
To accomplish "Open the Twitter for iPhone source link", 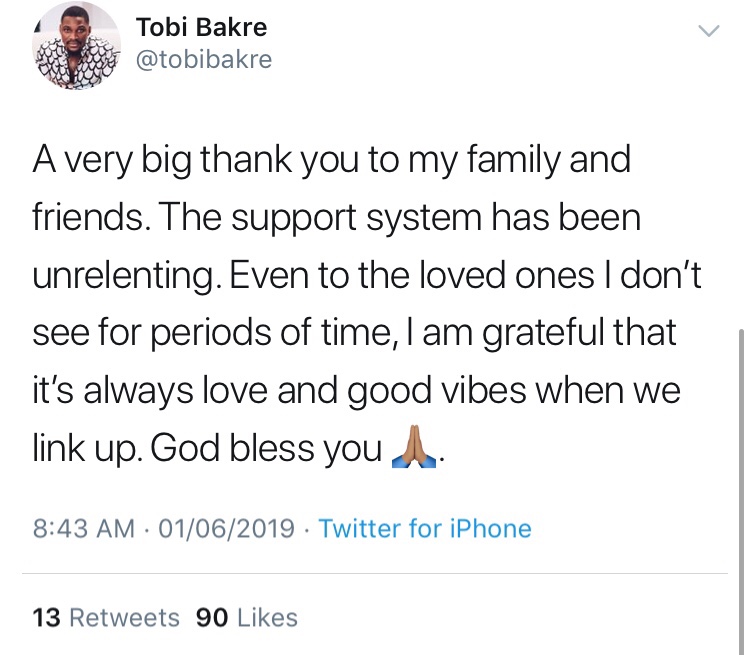I will click(x=425, y=528).
